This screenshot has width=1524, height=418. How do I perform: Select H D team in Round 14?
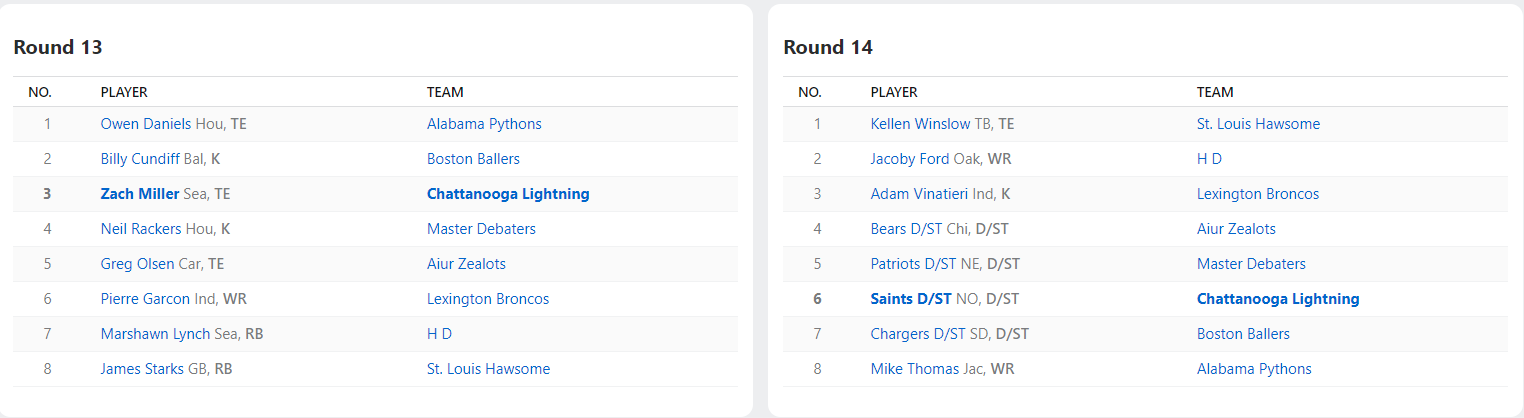1209,159
